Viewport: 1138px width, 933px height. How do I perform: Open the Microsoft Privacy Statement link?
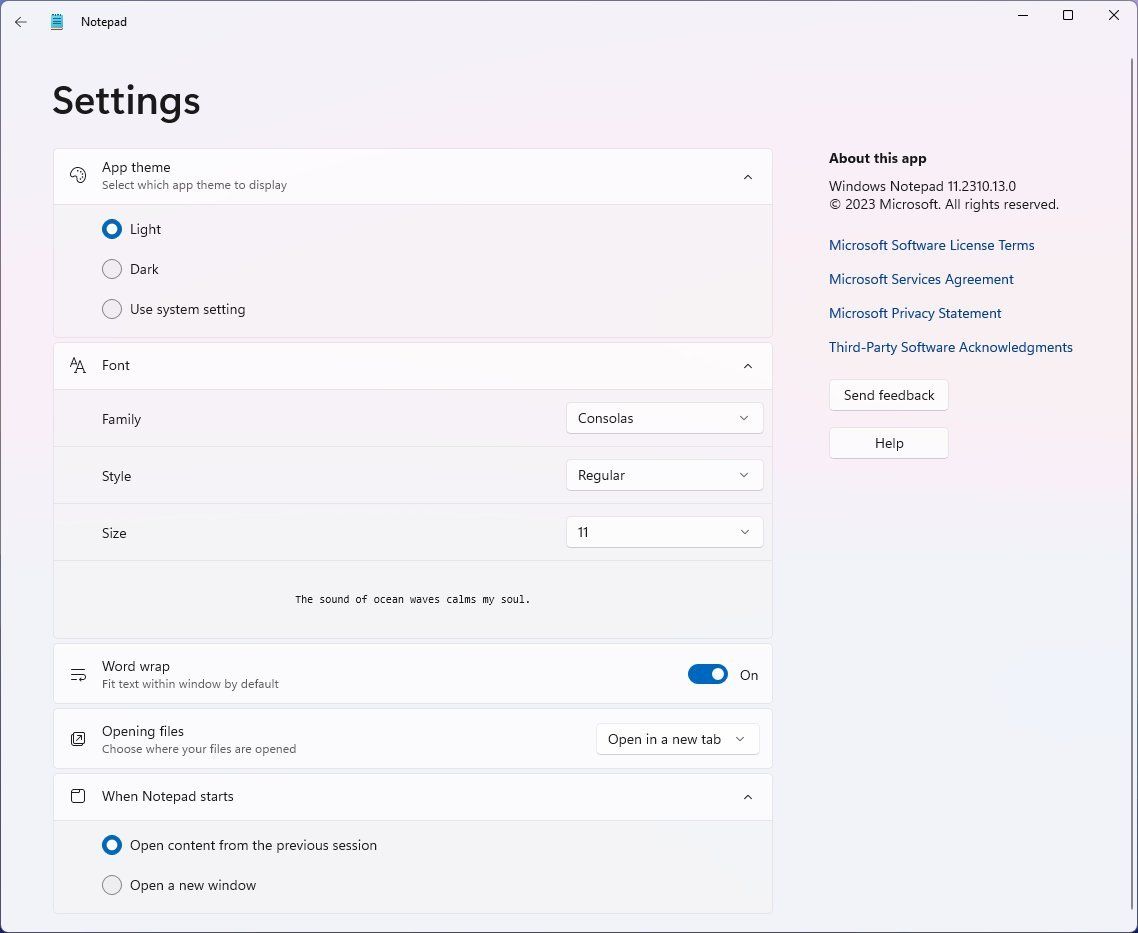[x=915, y=313]
